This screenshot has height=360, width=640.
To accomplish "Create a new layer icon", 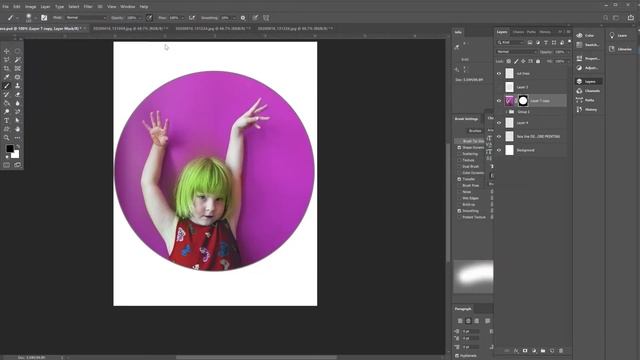I will click(x=552, y=351).
